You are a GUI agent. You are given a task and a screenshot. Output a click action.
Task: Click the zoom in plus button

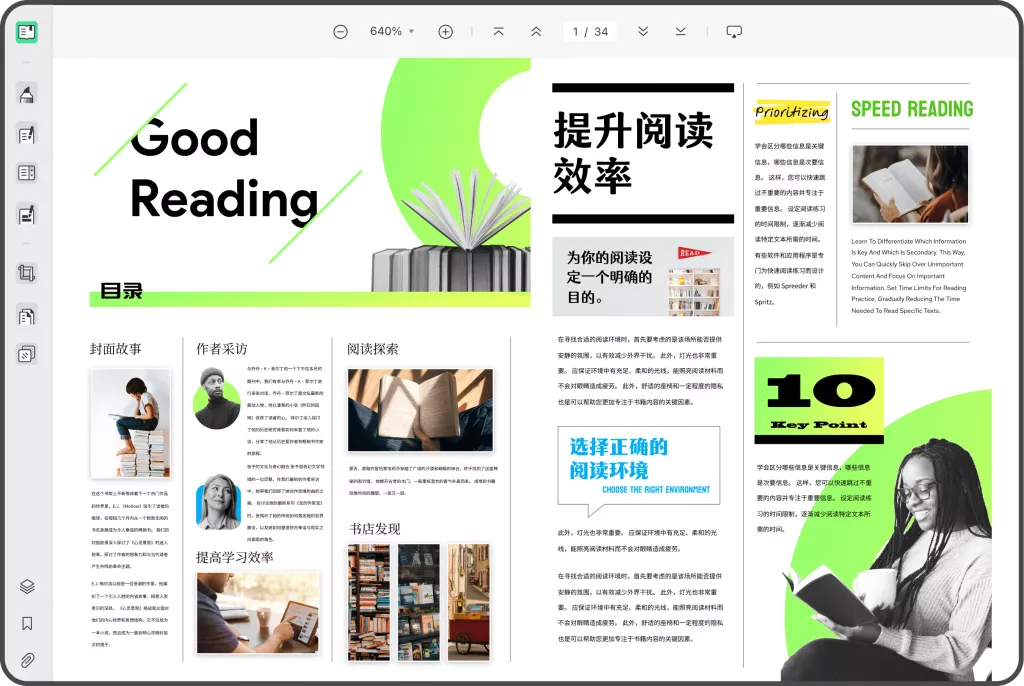446,32
